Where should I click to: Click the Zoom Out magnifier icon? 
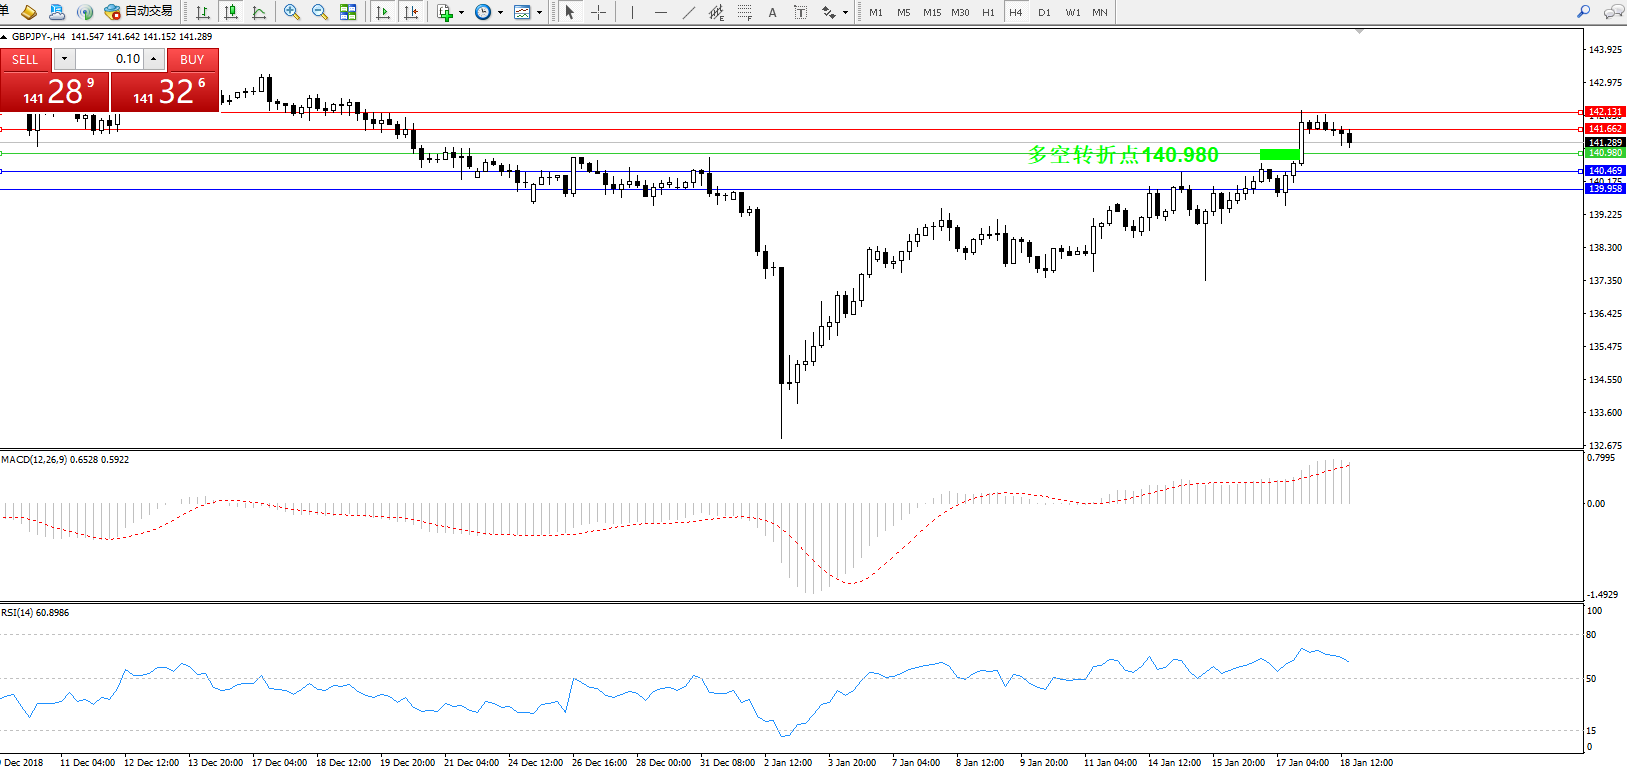(320, 12)
